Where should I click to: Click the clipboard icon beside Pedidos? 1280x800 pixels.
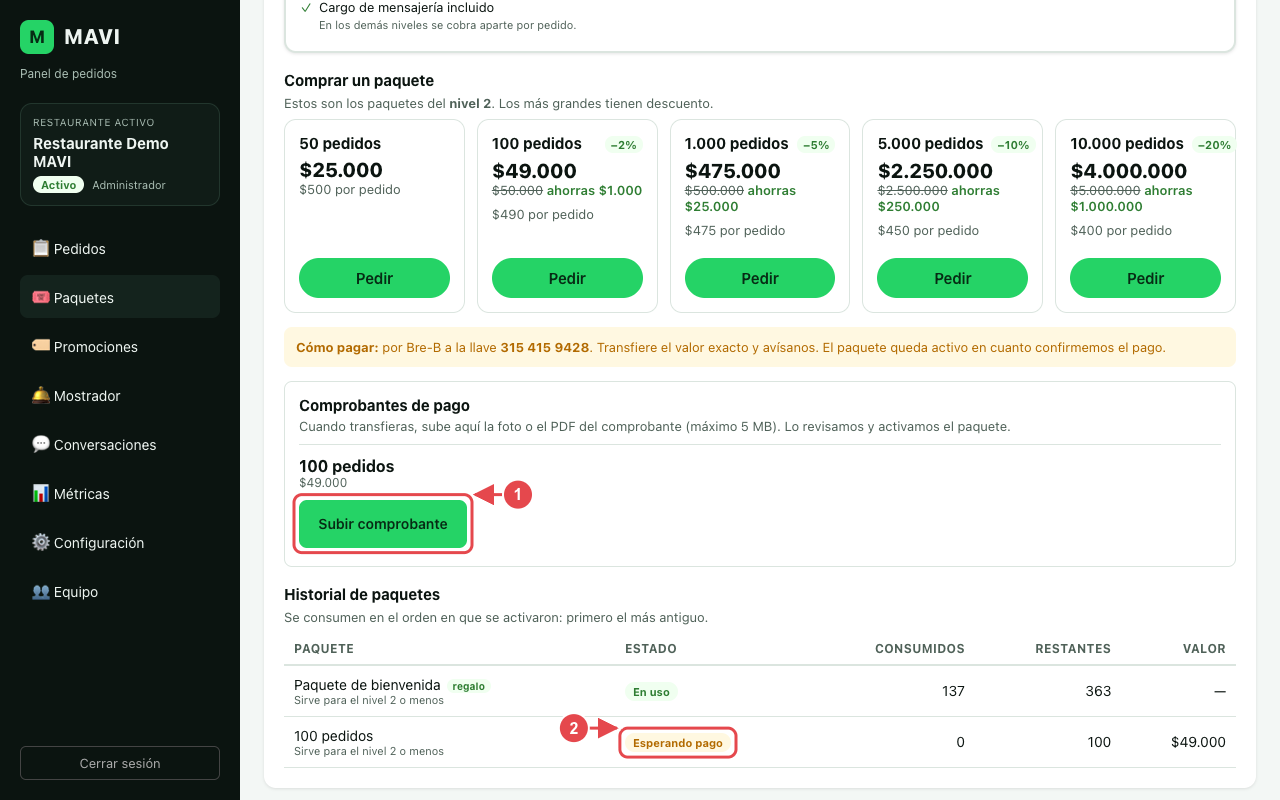pos(41,248)
